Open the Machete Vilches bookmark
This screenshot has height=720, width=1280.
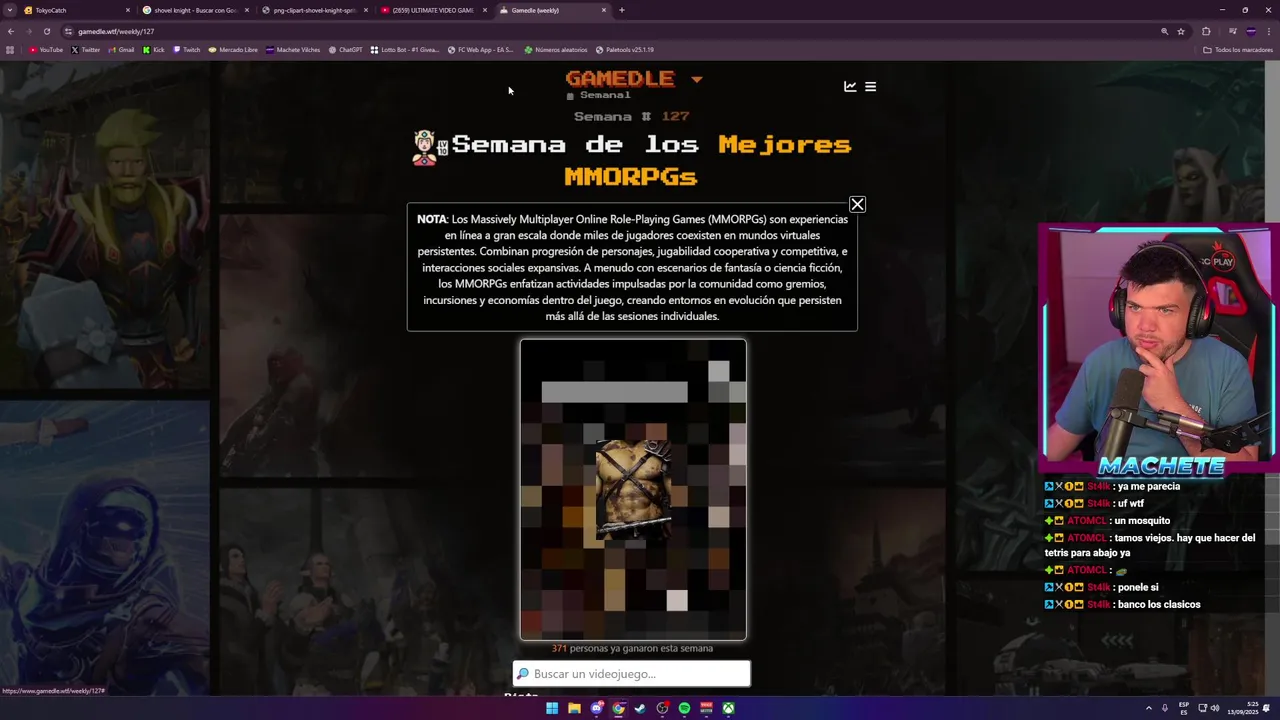[x=293, y=50]
